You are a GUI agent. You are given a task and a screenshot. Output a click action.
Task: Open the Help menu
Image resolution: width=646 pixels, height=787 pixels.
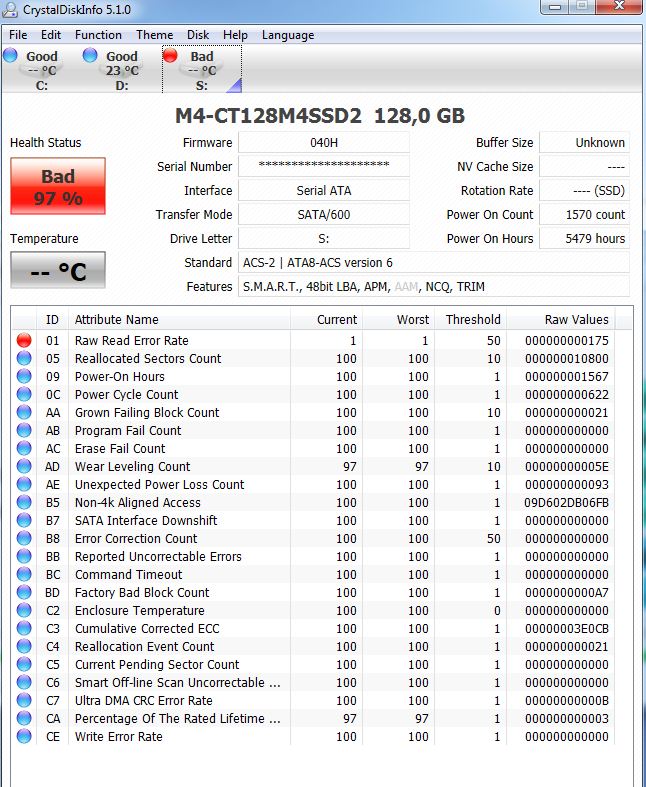point(235,35)
